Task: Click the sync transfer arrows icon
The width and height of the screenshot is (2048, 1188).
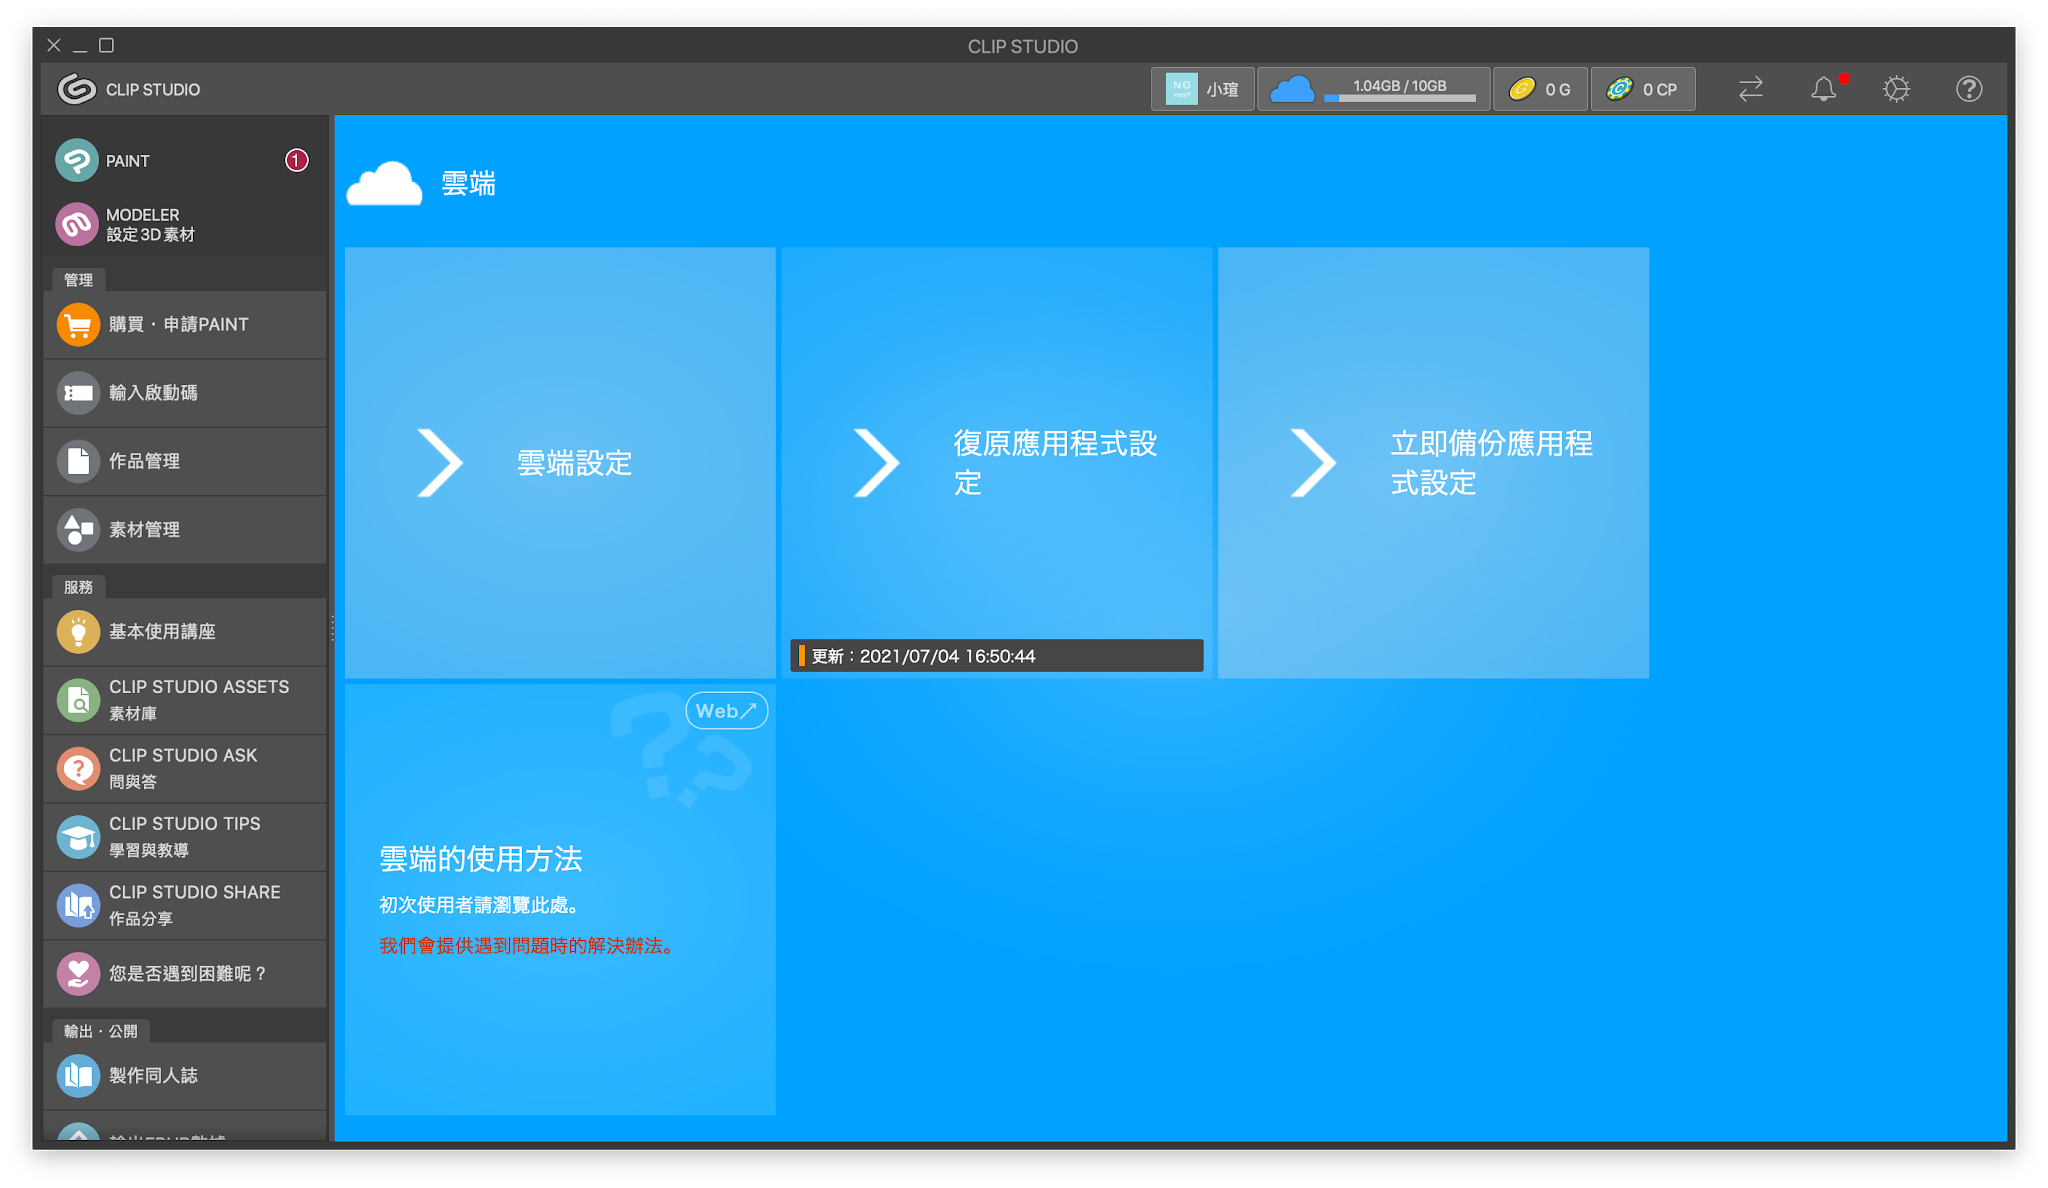Action: (1750, 90)
